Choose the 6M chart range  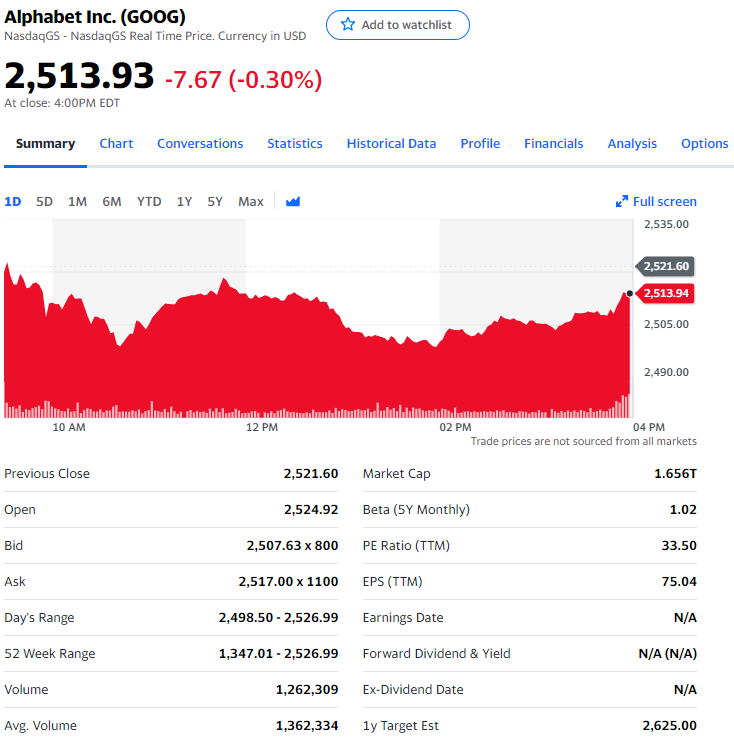tap(112, 202)
